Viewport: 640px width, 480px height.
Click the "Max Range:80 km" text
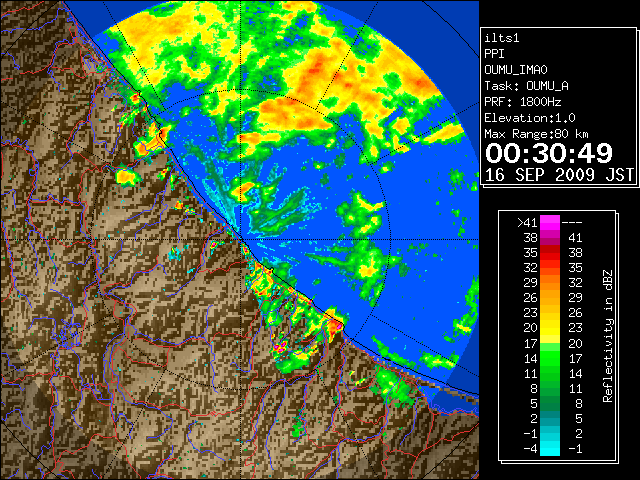537,134
